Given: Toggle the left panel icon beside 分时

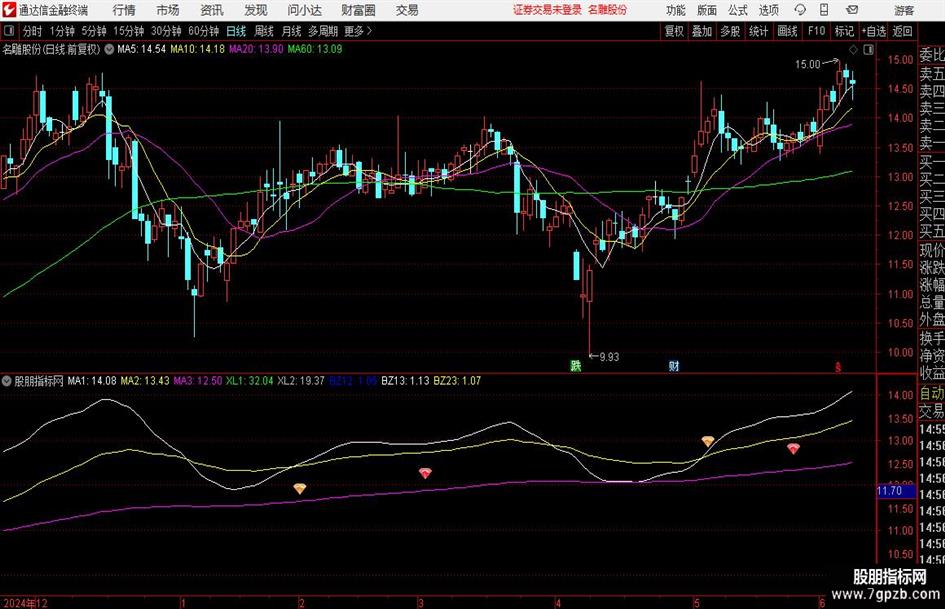Looking at the screenshot, I should pyautogui.click(x=9, y=31).
